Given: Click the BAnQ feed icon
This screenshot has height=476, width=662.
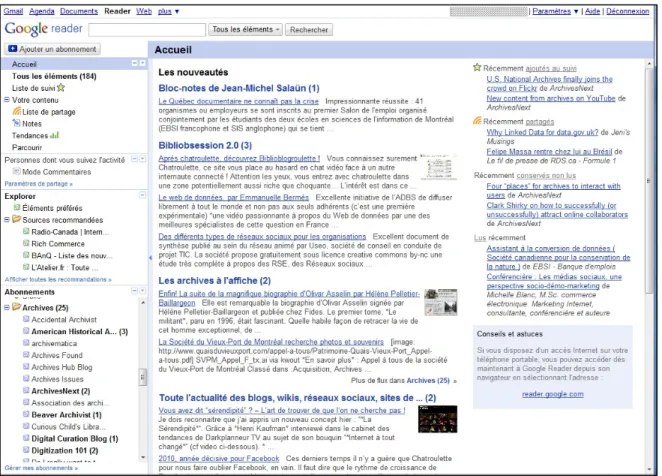Looking at the screenshot, I should tap(26, 255).
